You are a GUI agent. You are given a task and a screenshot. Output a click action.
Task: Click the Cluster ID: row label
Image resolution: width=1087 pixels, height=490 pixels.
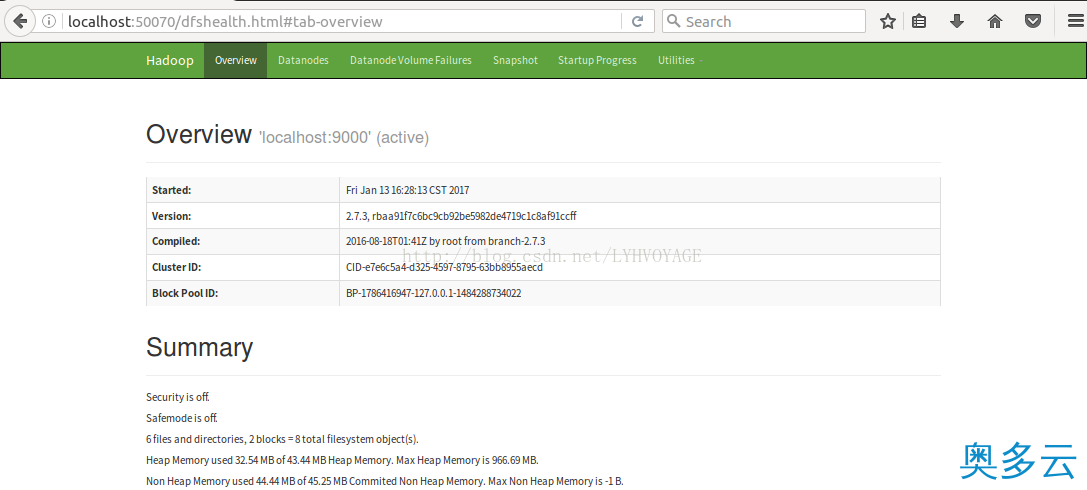(176, 267)
